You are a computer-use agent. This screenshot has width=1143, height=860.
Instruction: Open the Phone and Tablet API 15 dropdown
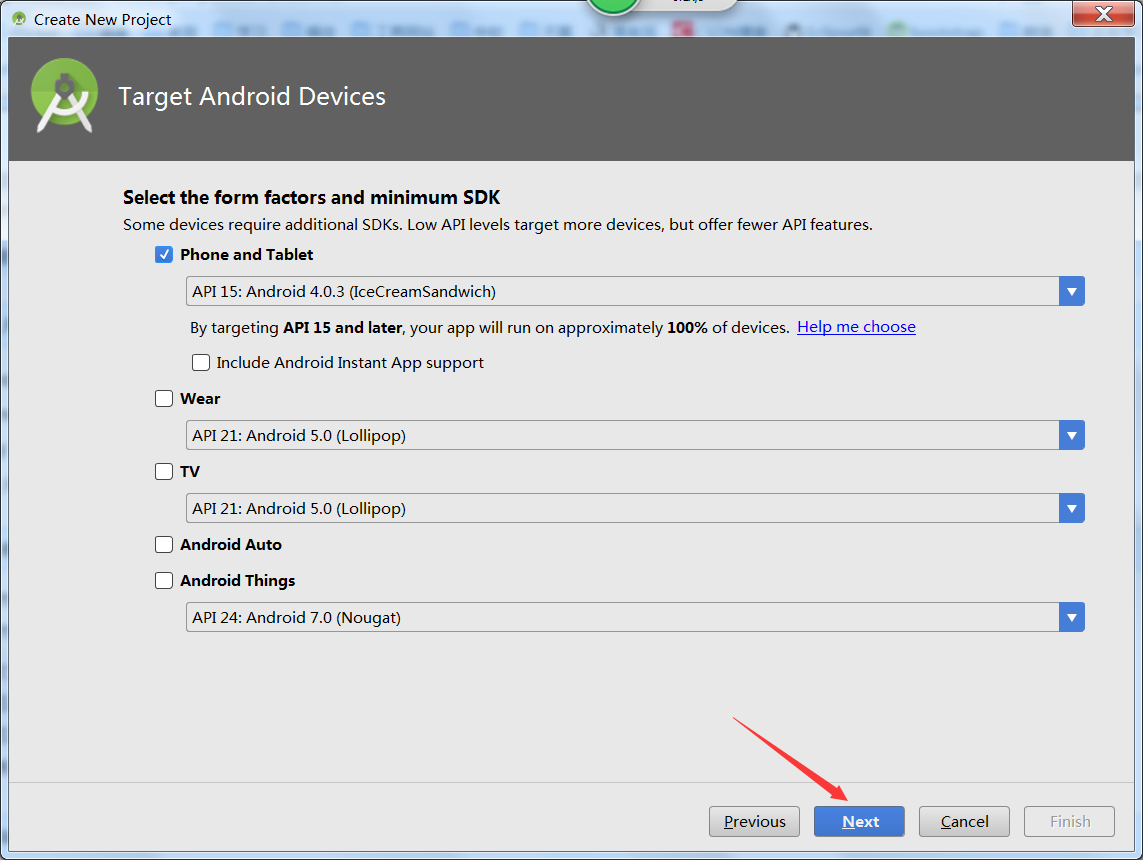click(x=635, y=292)
